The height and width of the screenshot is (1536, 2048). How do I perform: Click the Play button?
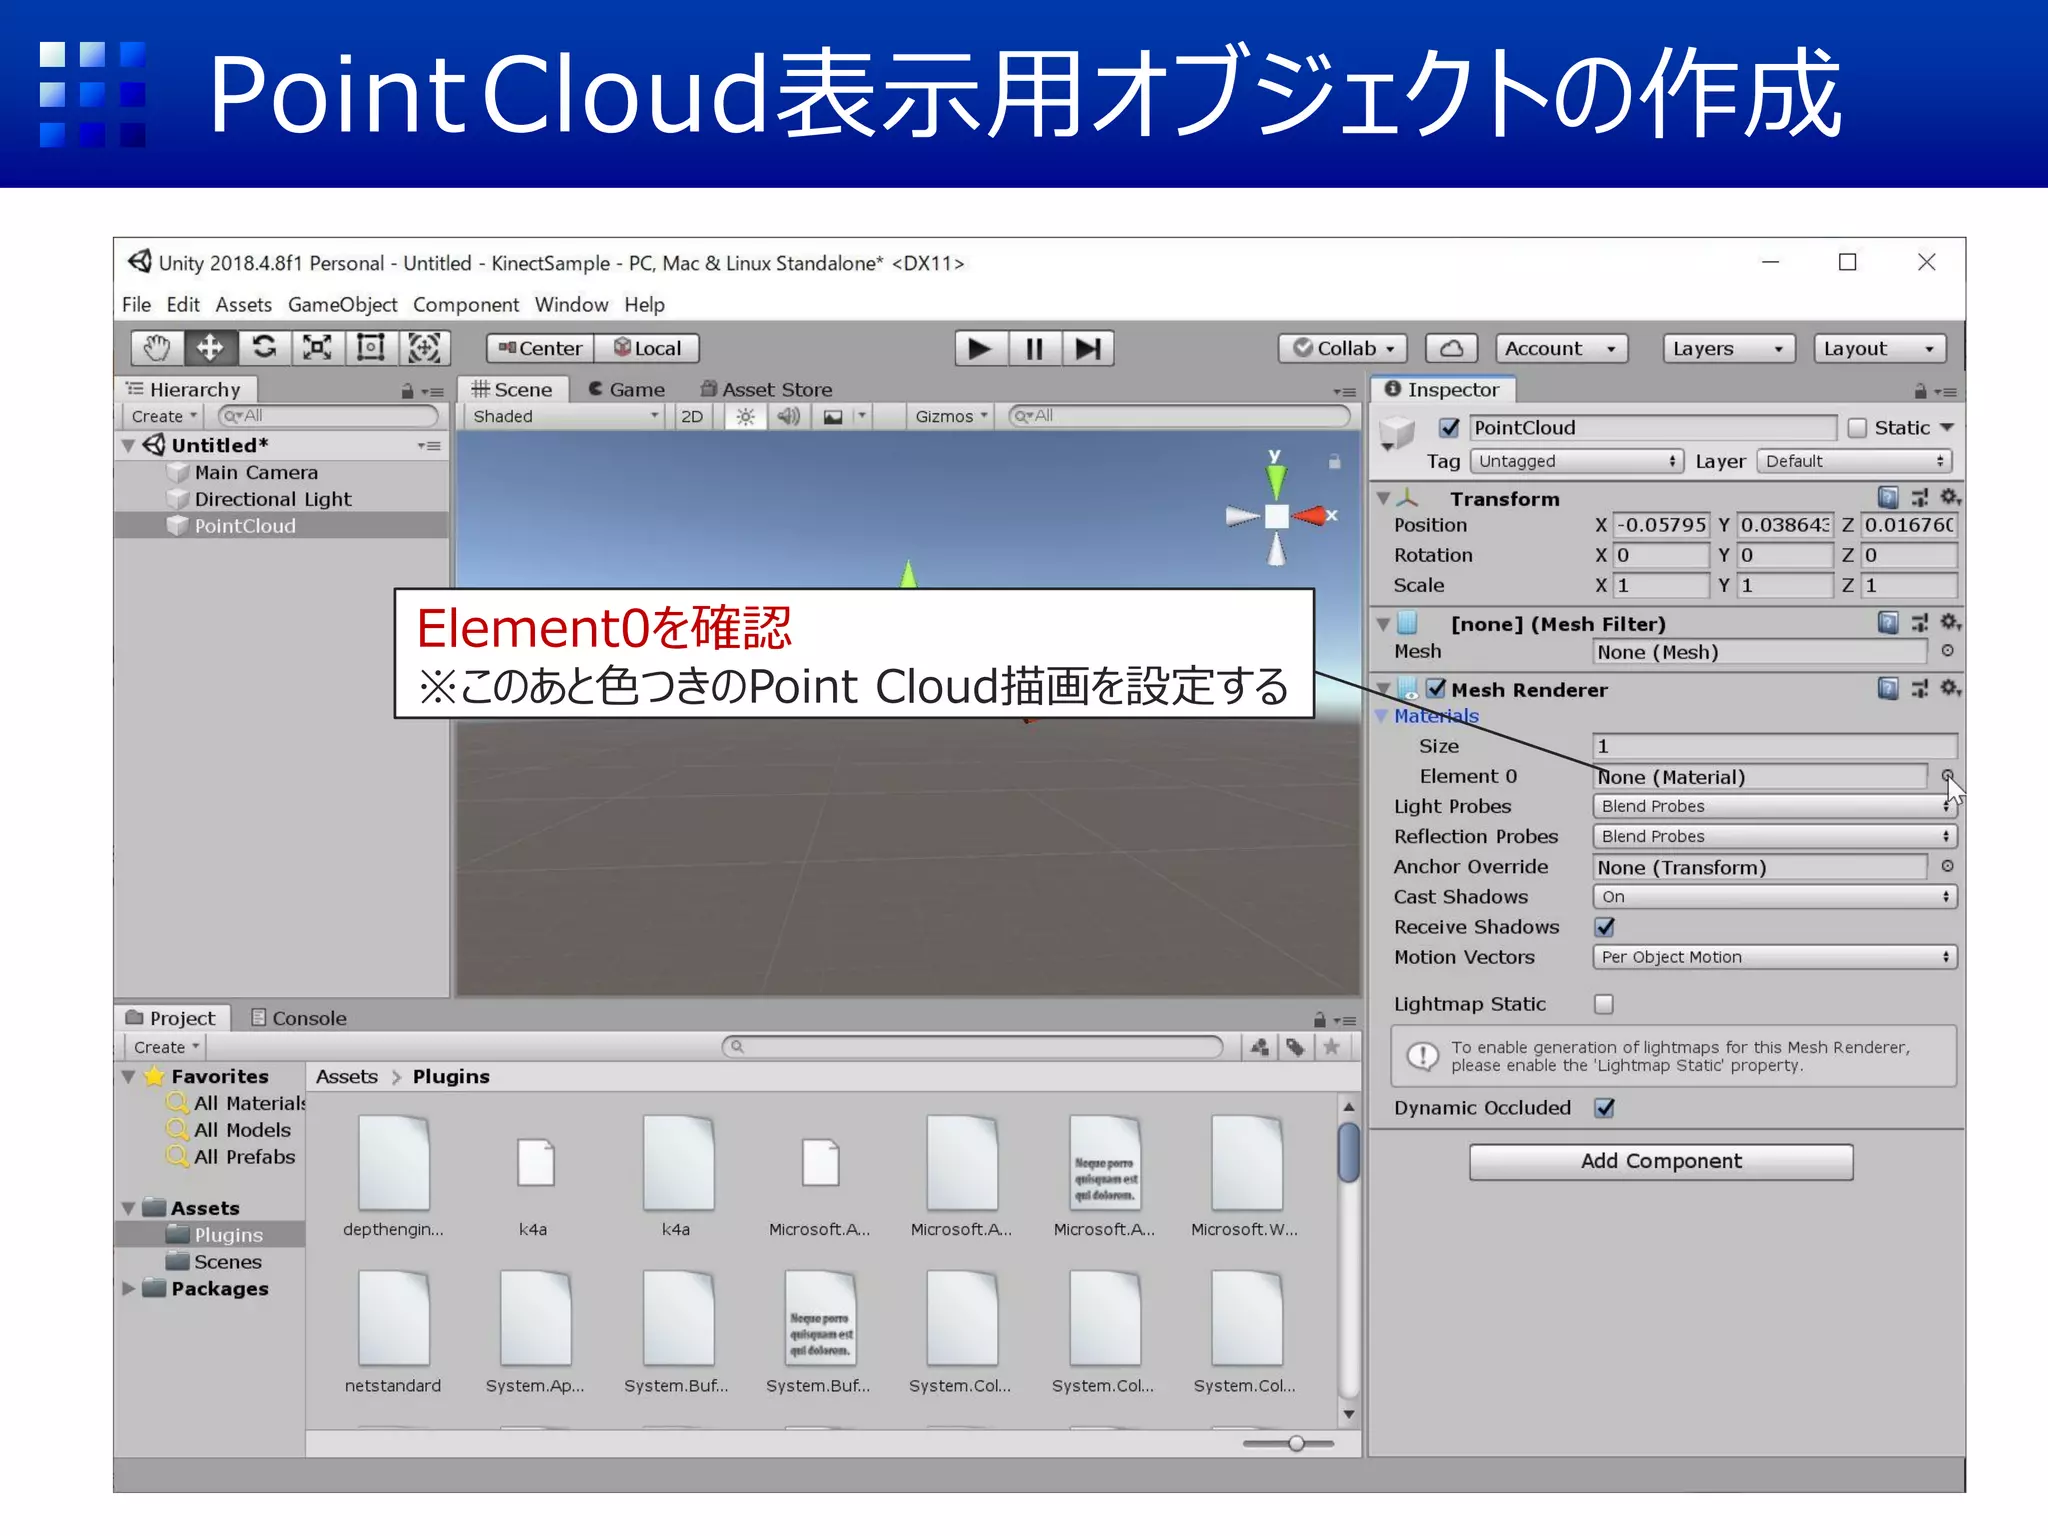pos(980,348)
